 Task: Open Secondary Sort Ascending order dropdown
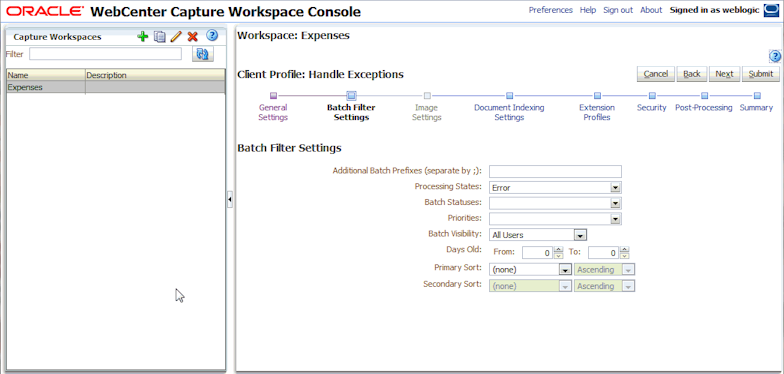pos(628,286)
